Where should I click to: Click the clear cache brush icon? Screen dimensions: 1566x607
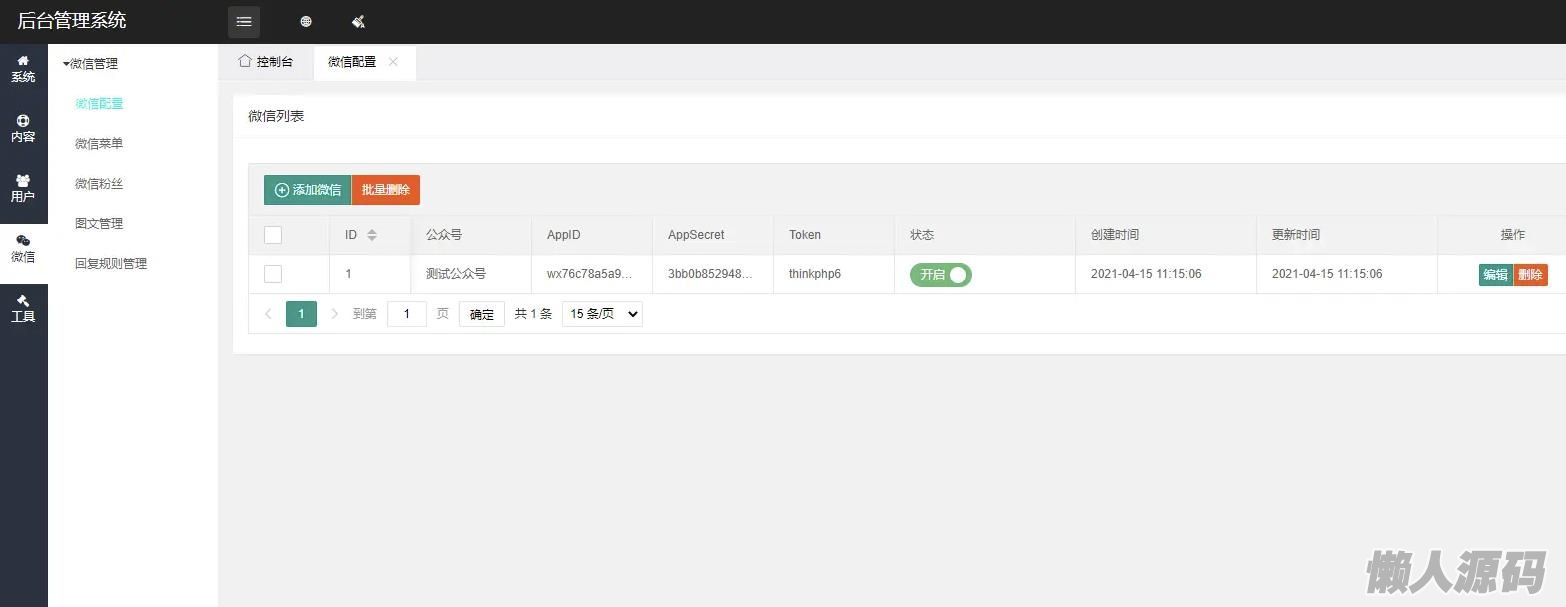click(358, 21)
